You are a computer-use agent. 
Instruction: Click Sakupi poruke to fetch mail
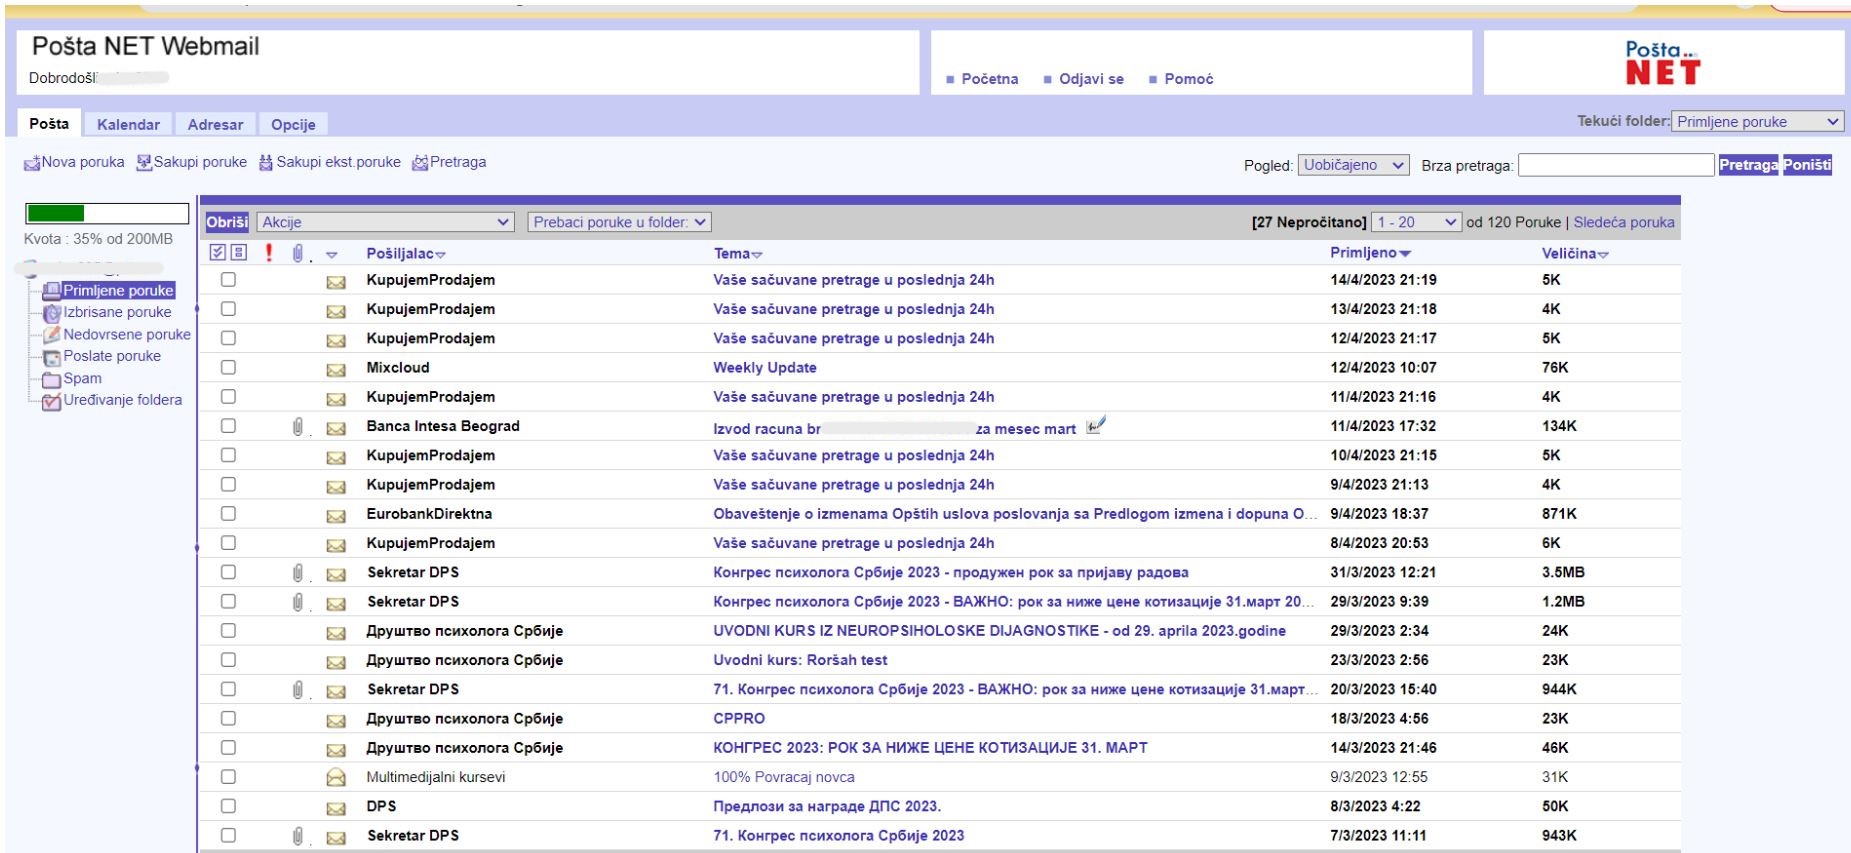[x=192, y=162]
